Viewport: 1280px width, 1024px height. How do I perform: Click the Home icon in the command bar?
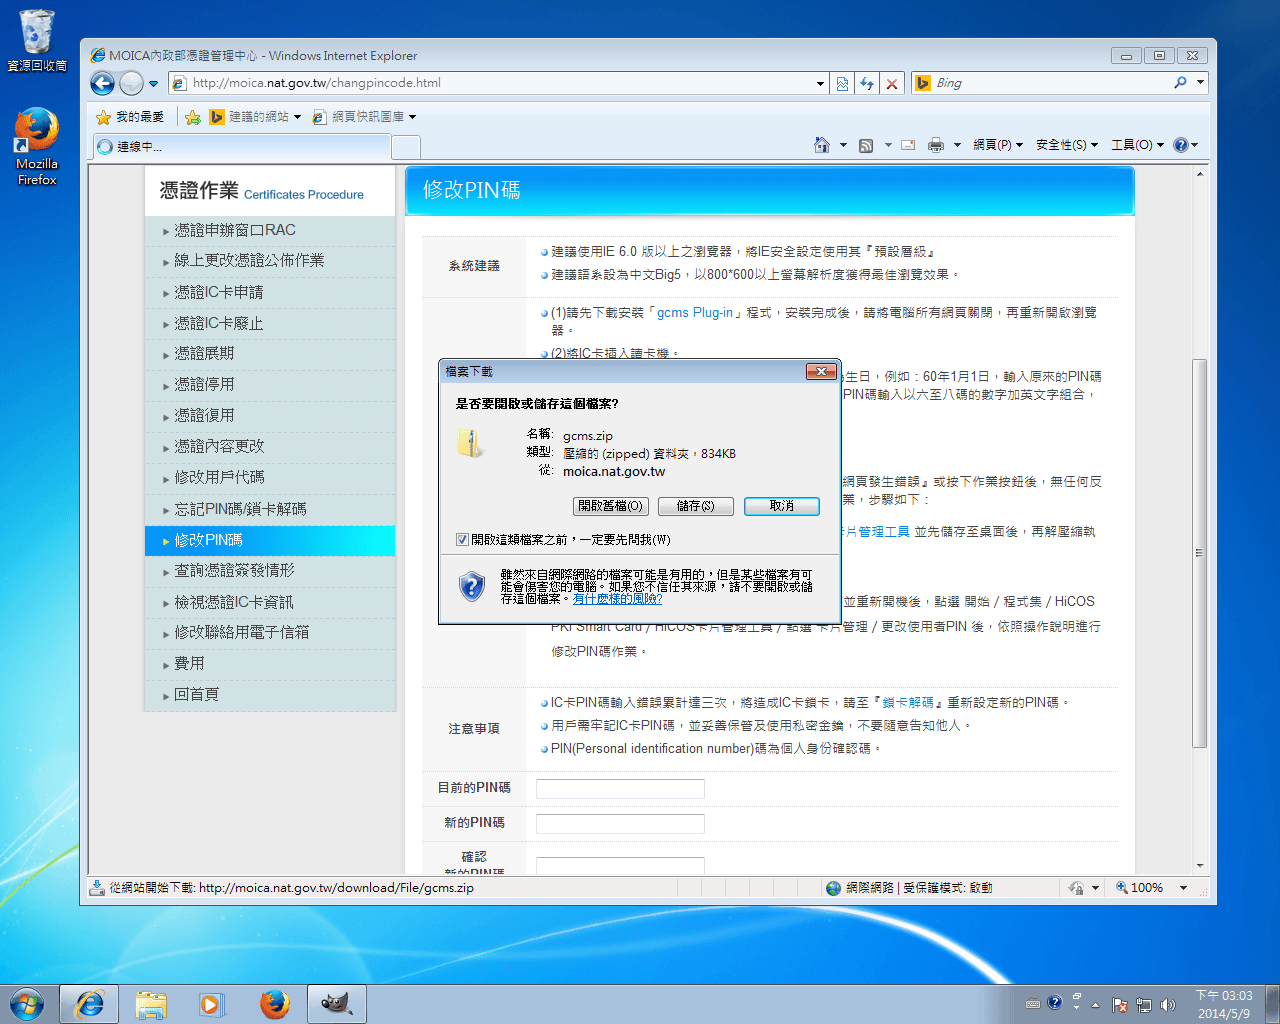click(822, 145)
